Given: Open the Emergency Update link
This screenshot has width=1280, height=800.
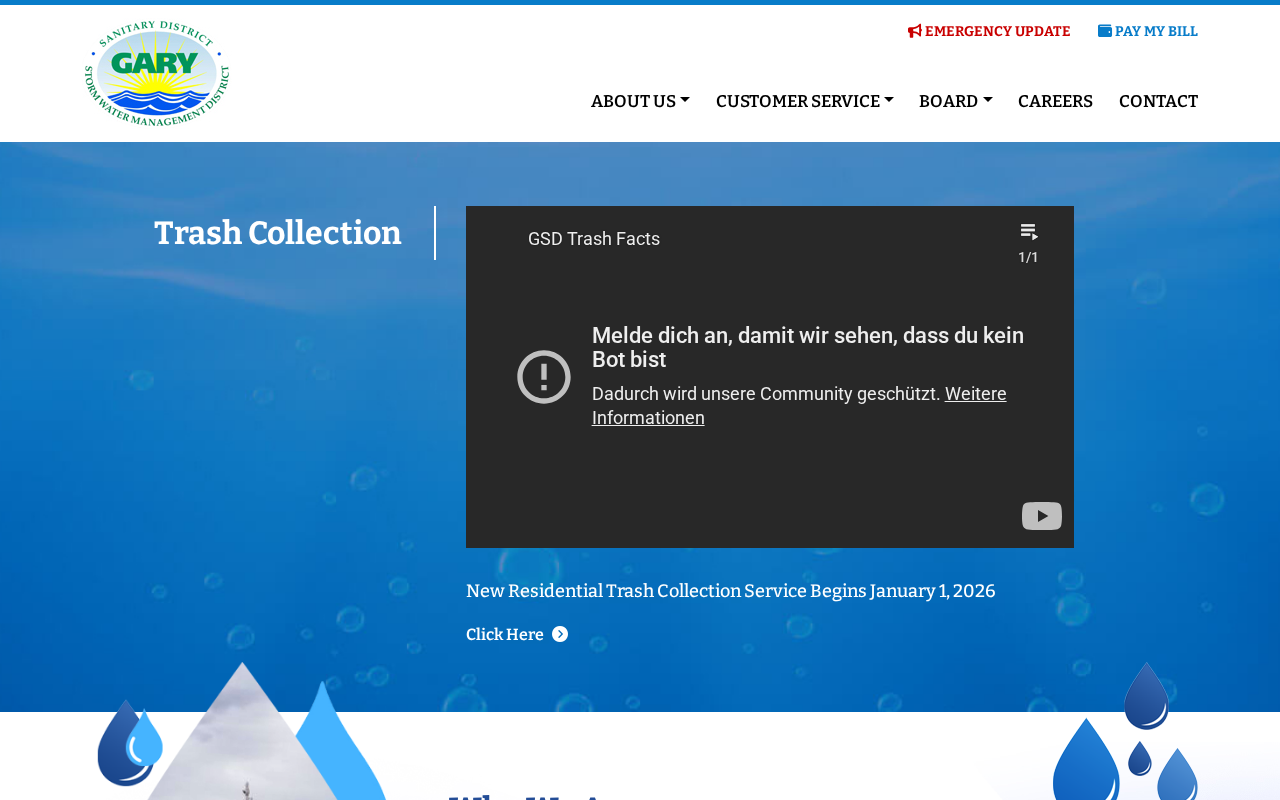Looking at the screenshot, I should click(x=989, y=31).
